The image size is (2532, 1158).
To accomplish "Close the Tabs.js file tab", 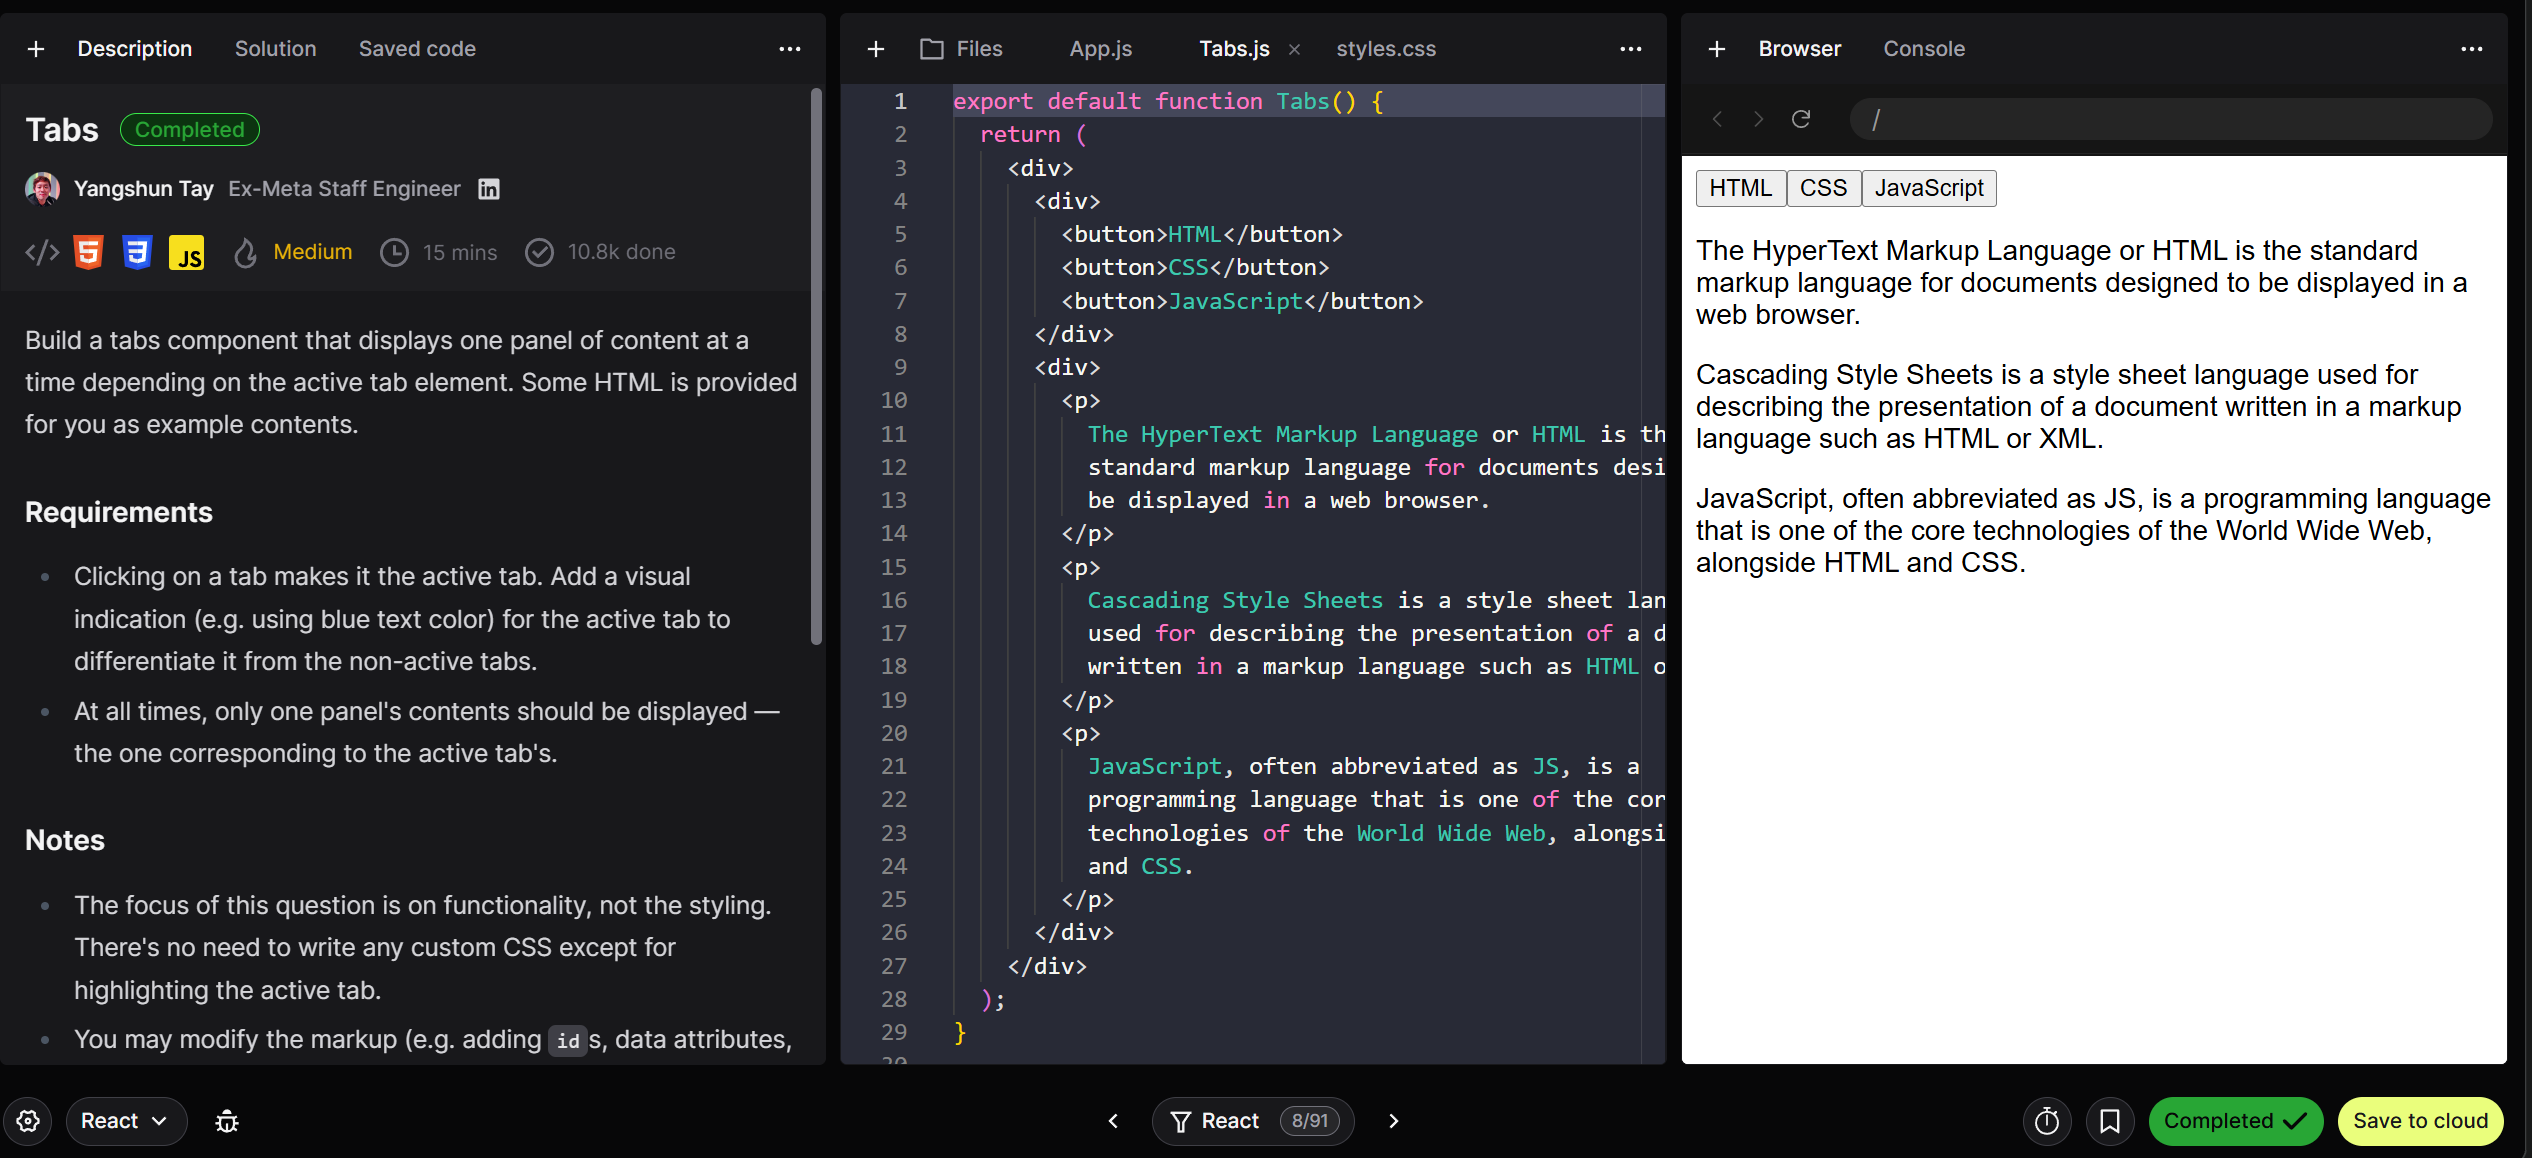I will click(1294, 48).
